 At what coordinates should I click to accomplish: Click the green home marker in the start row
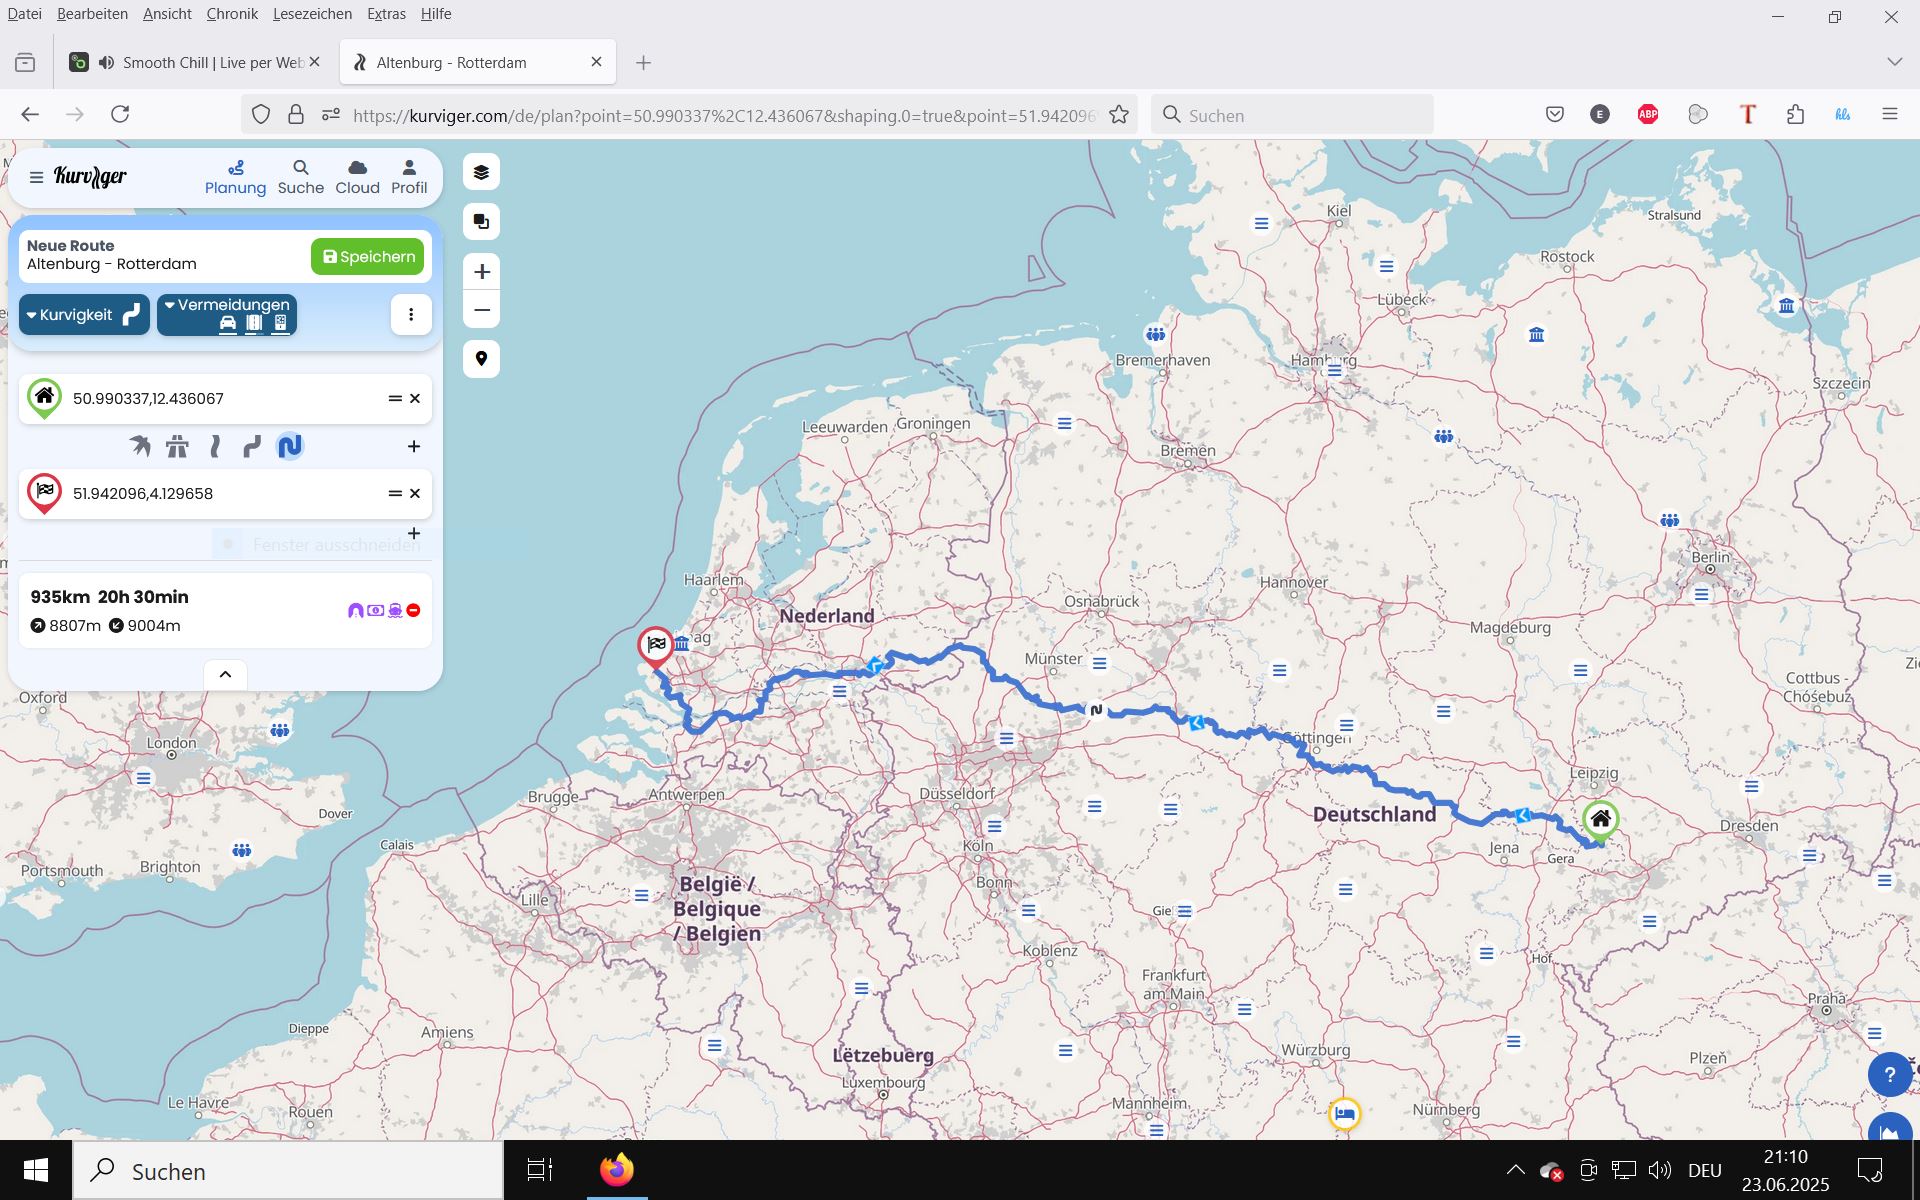44,398
